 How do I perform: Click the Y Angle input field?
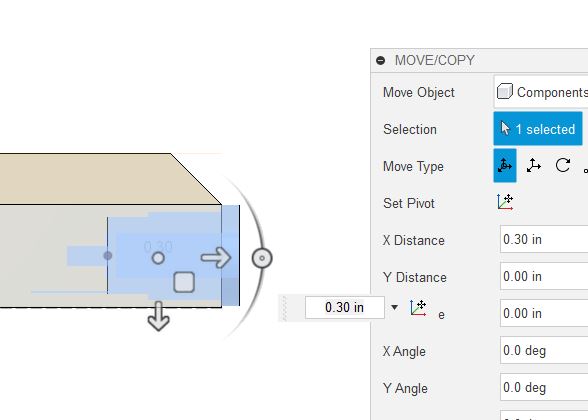coord(544,387)
